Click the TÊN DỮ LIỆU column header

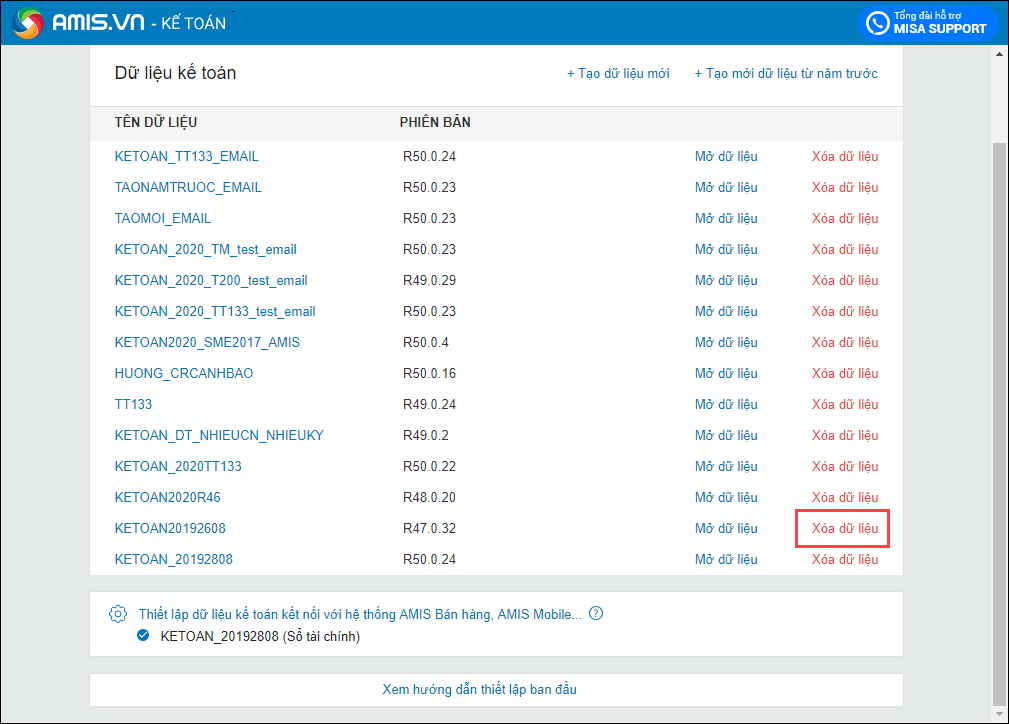156,122
